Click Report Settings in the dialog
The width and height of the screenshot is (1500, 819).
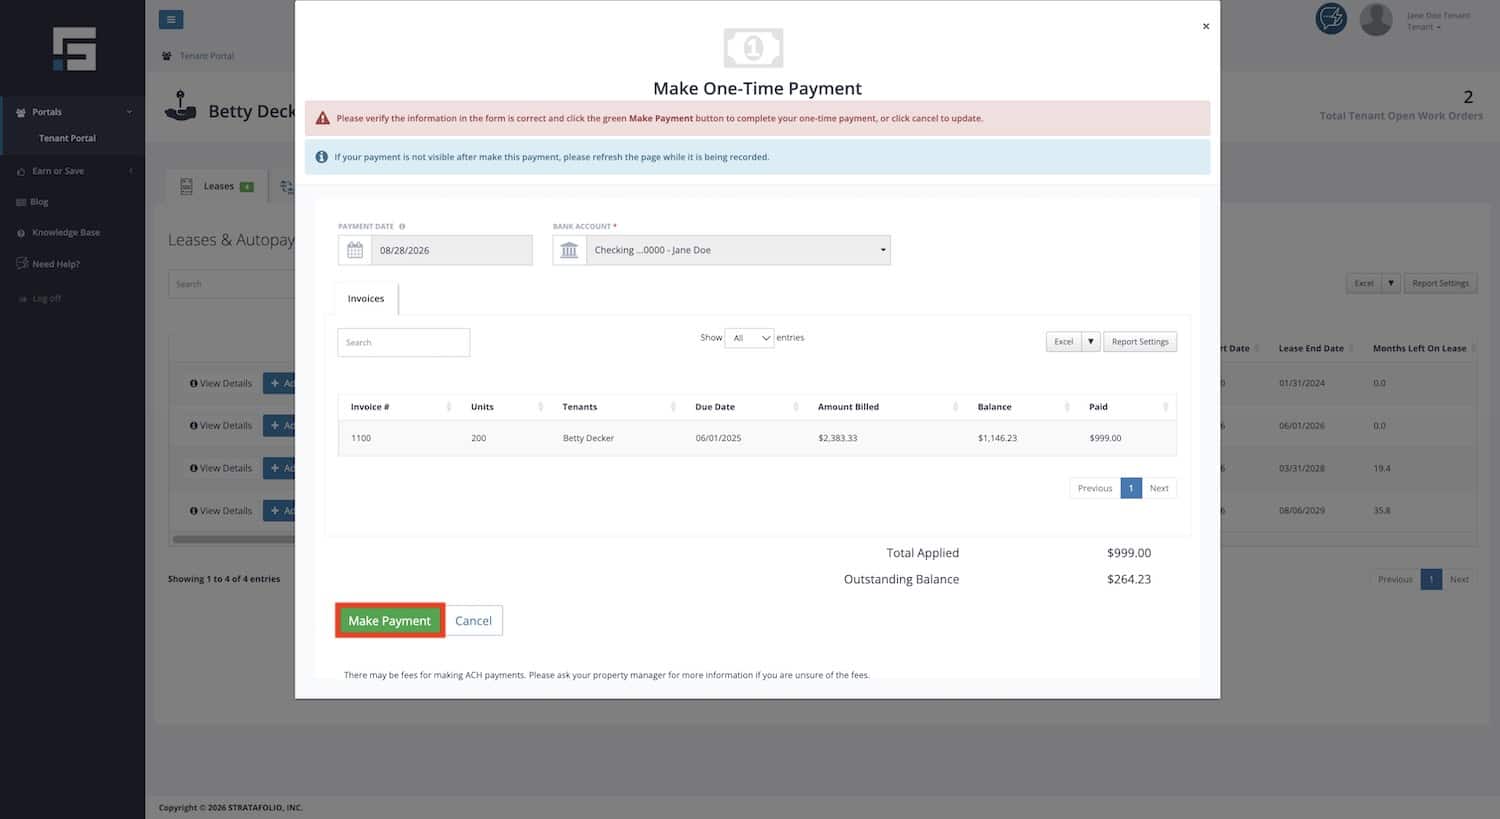click(1140, 342)
